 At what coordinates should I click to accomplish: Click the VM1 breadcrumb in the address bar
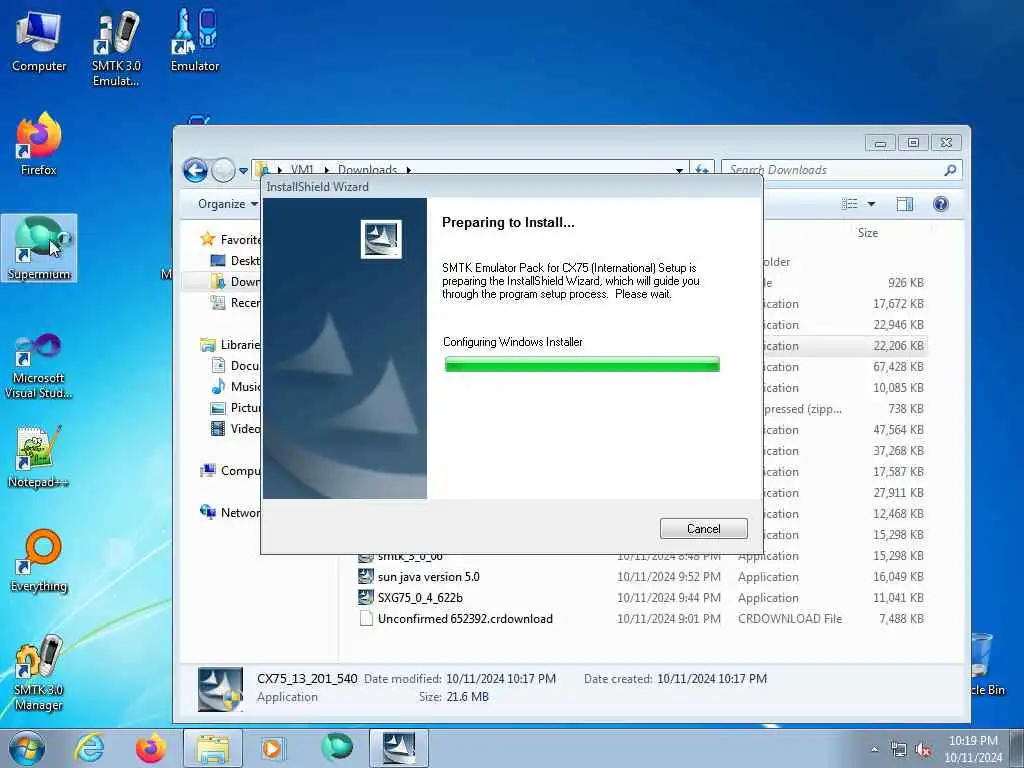click(302, 170)
